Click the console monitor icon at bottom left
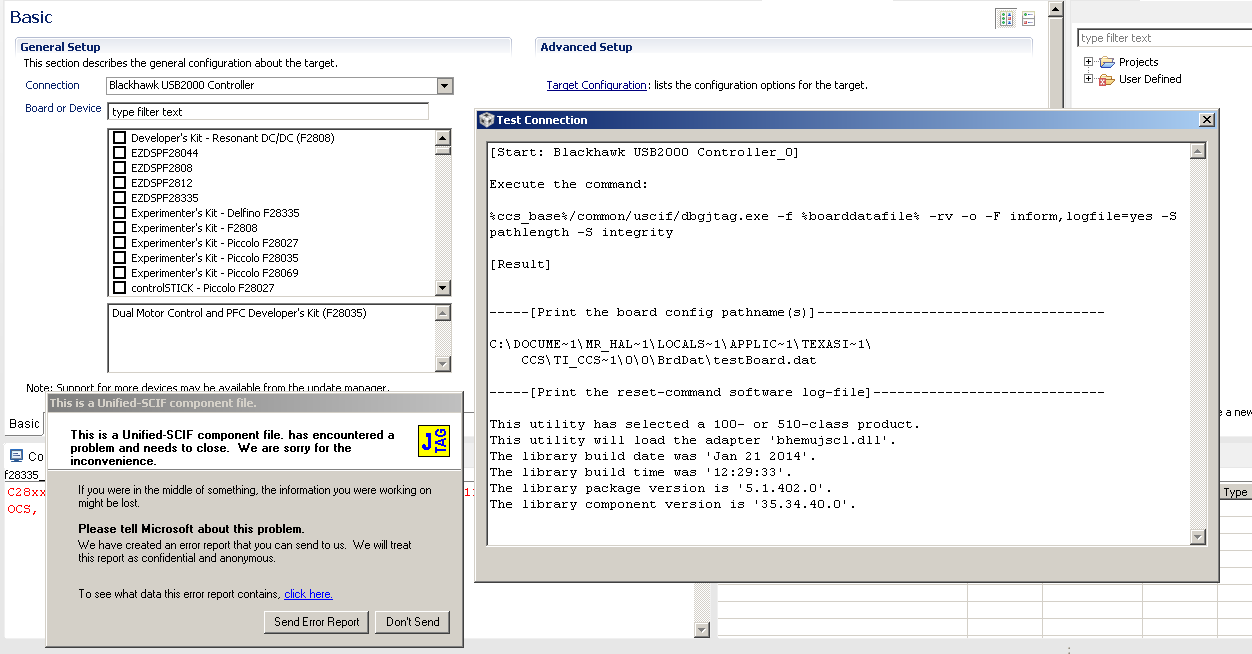Viewport: 1252px width, 654px height. [16, 456]
